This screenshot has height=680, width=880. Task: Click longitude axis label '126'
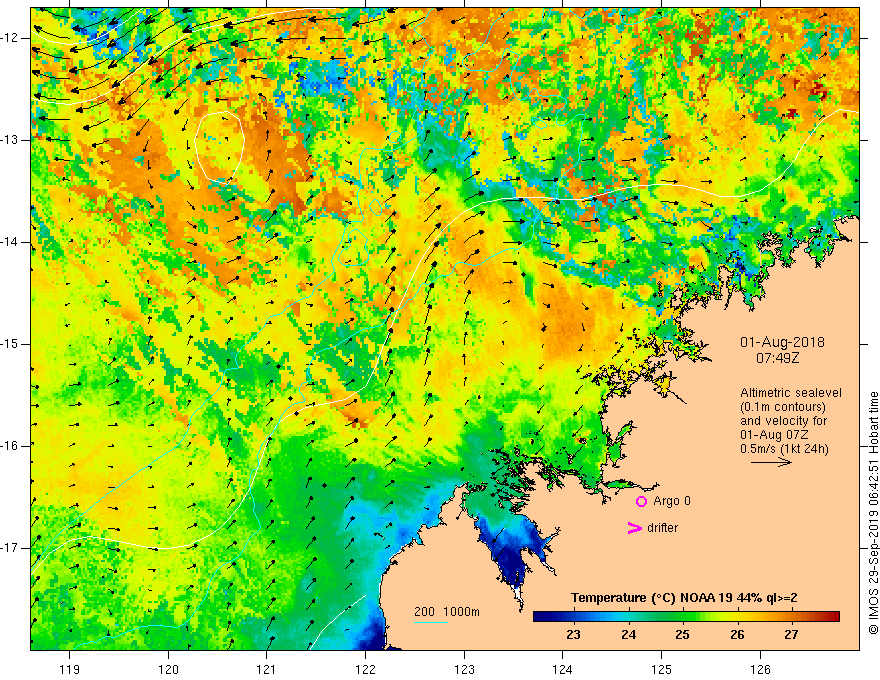[760, 669]
